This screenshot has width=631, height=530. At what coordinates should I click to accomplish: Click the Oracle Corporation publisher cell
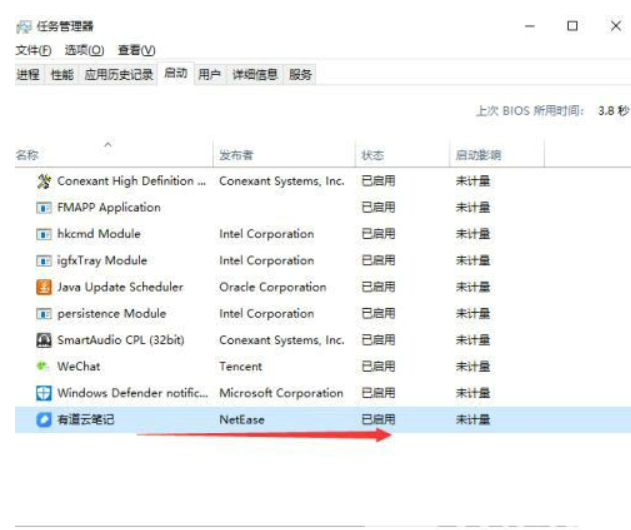(x=273, y=287)
